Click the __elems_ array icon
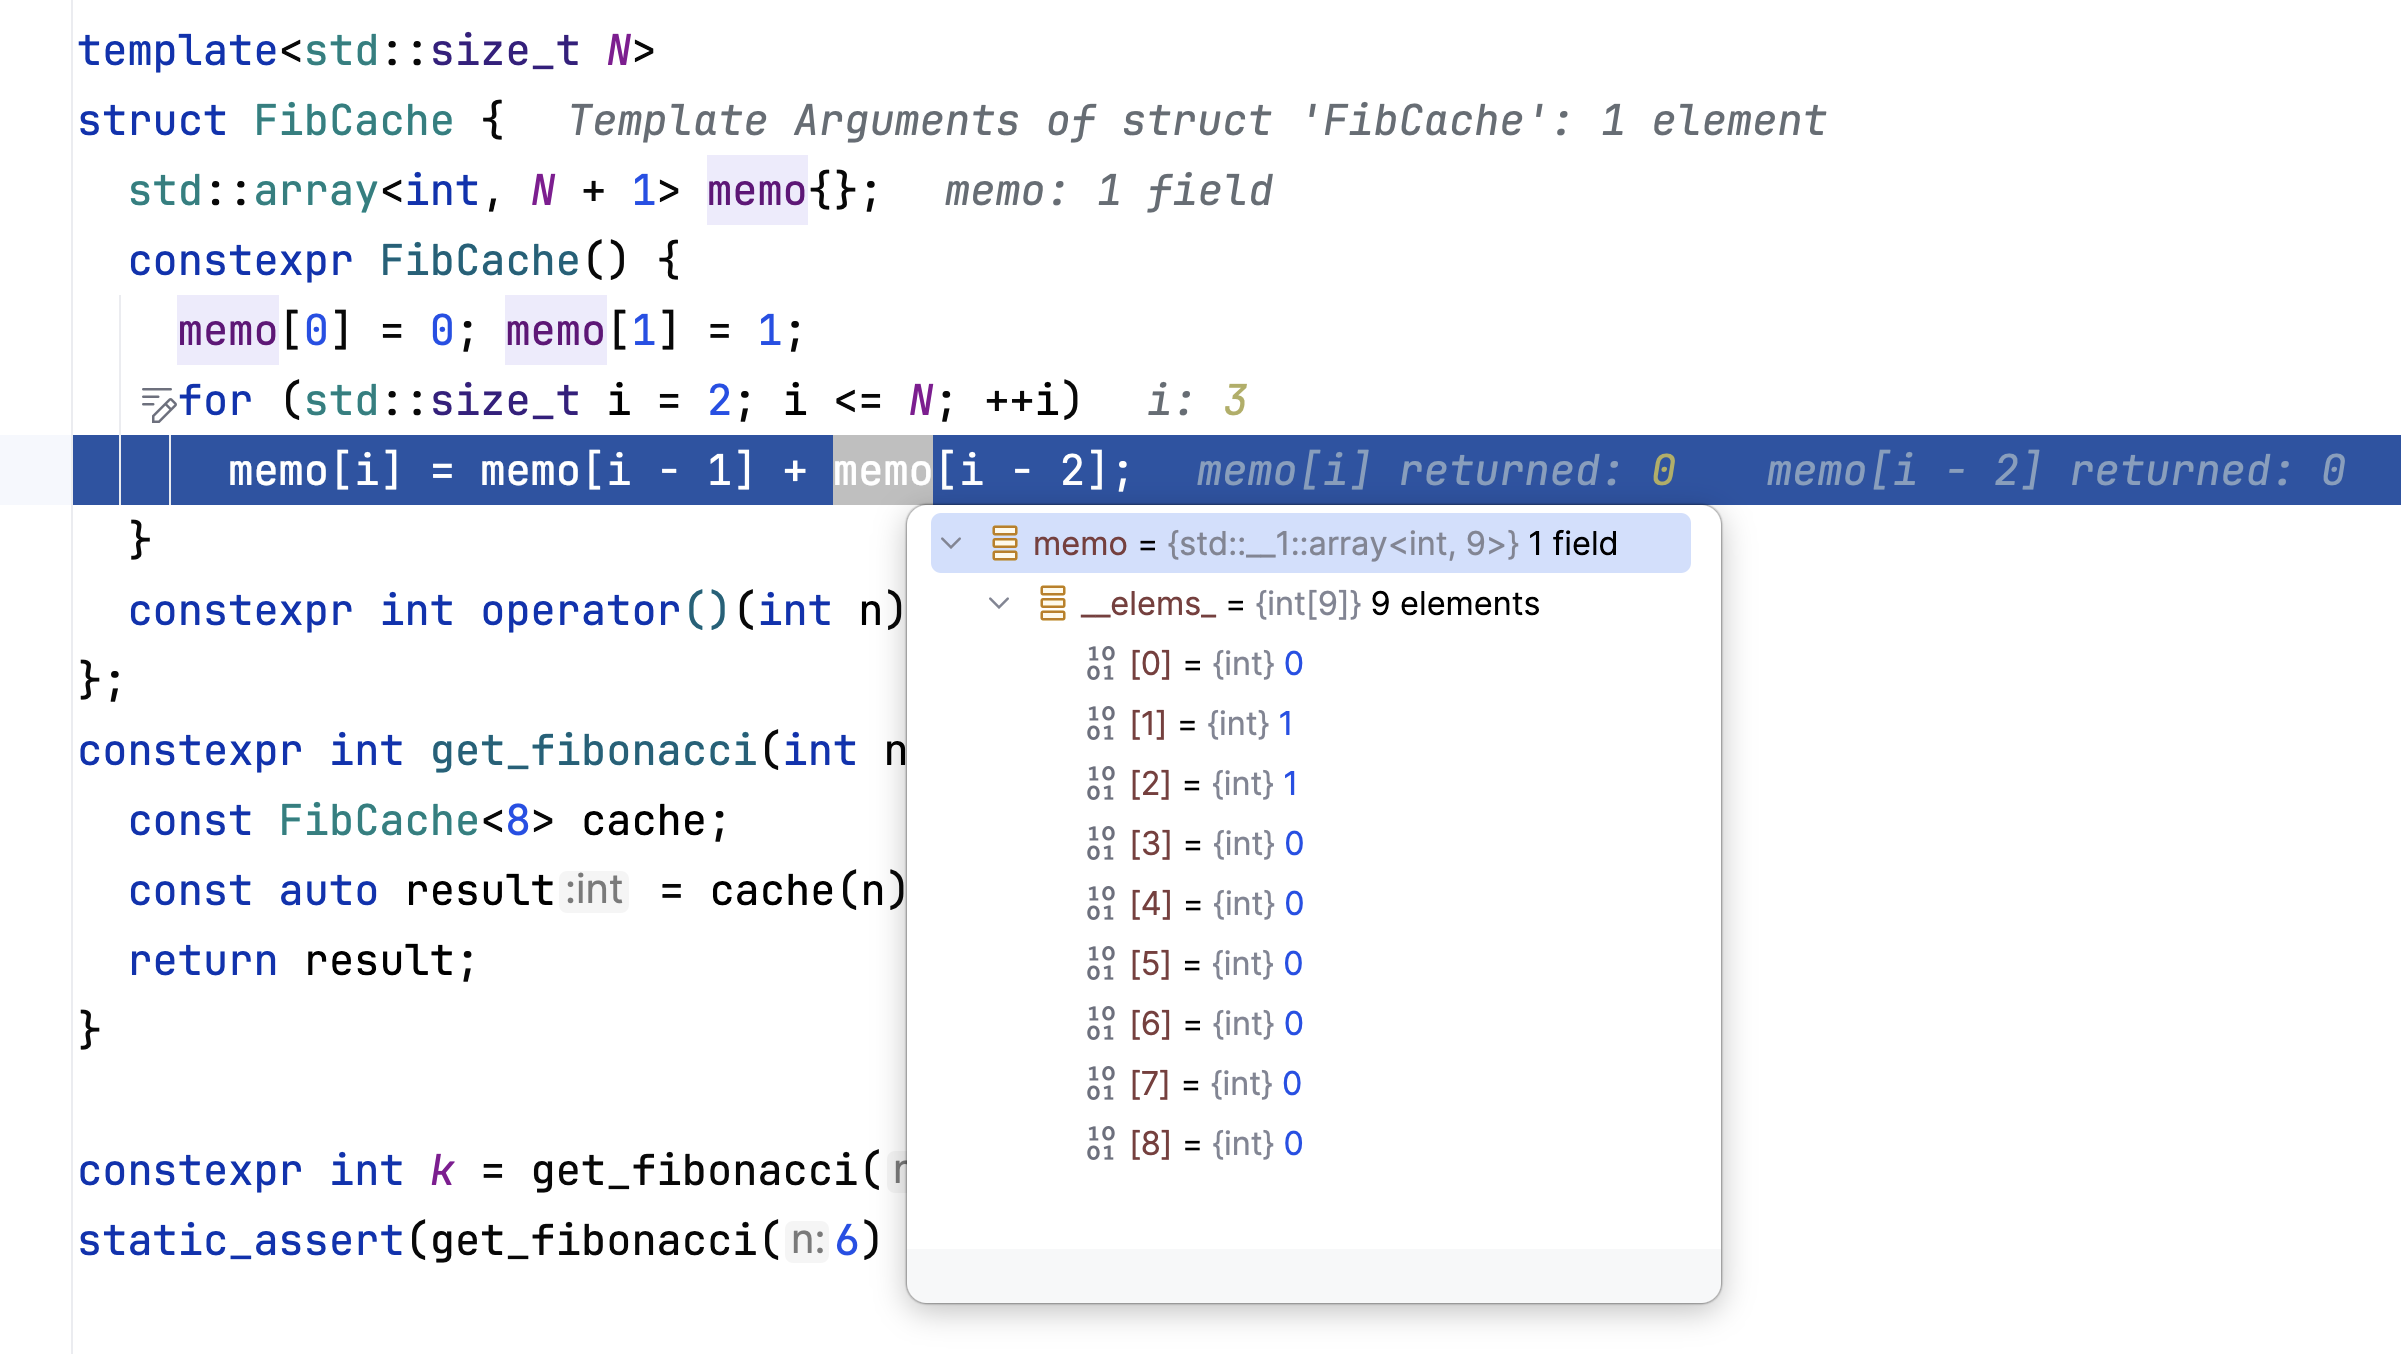Image resolution: width=2401 pixels, height=1354 pixels. [1052, 603]
